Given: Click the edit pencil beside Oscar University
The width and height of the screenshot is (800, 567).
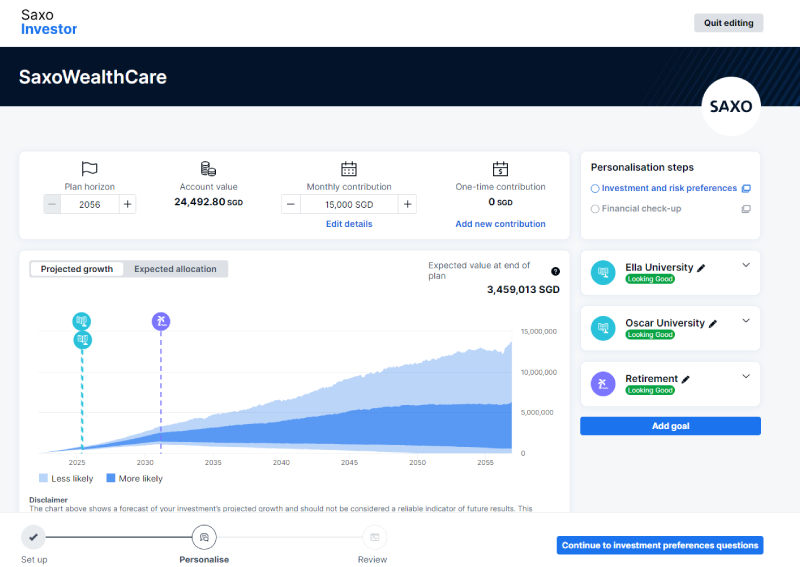Looking at the screenshot, I should 713,324.
